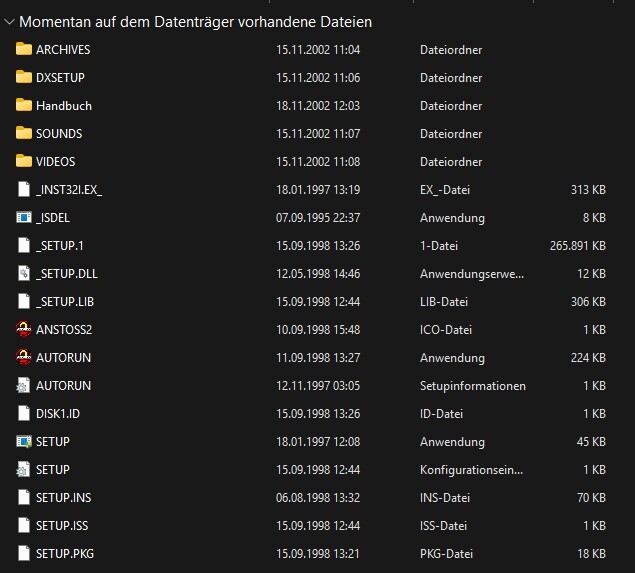This screenshot has height=573, width=635.
Task: Select the _SETUP.LIB file name
Action: 64,301
